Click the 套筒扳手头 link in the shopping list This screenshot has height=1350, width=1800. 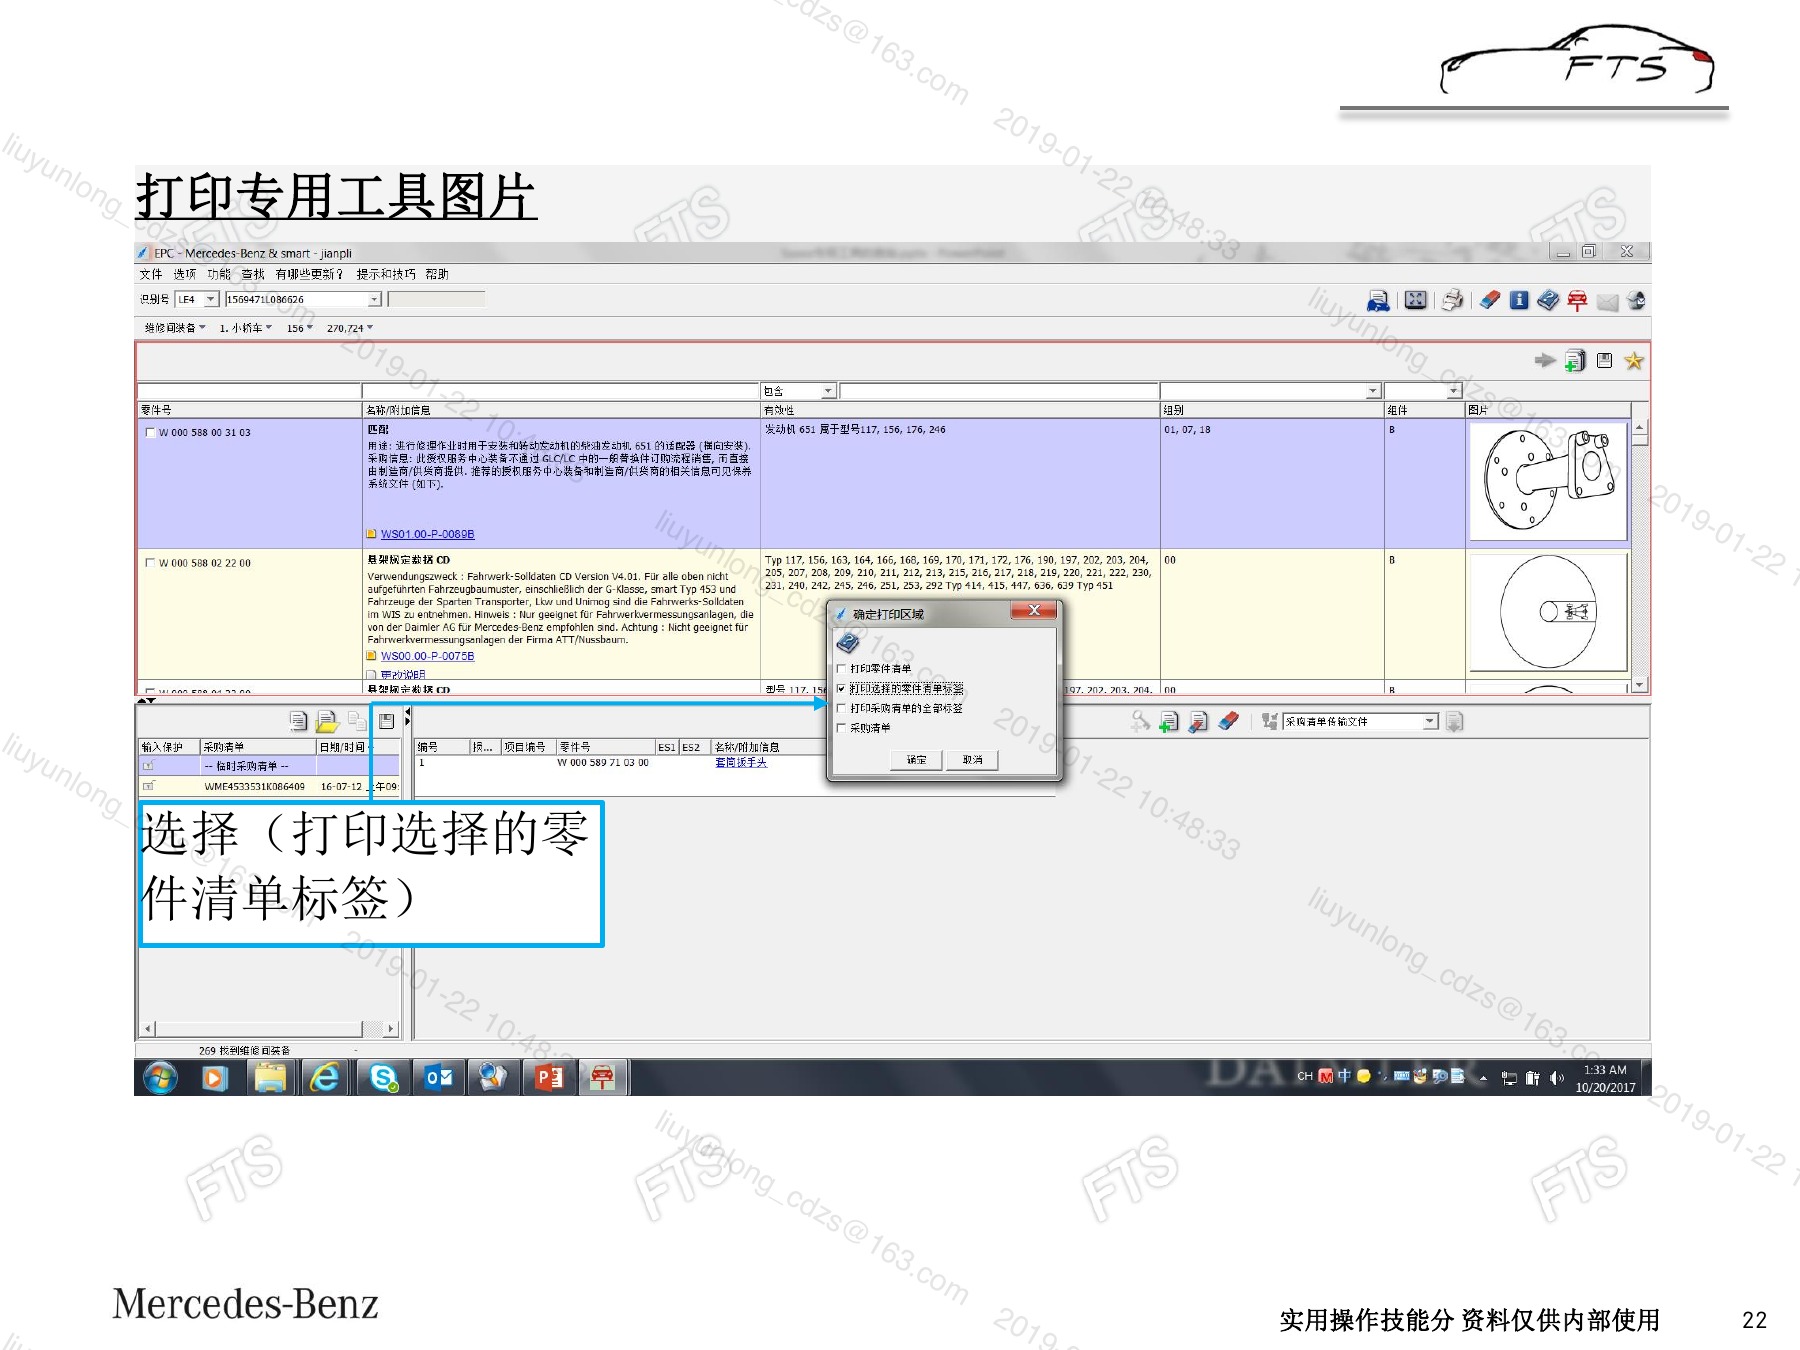coord(741,762)
